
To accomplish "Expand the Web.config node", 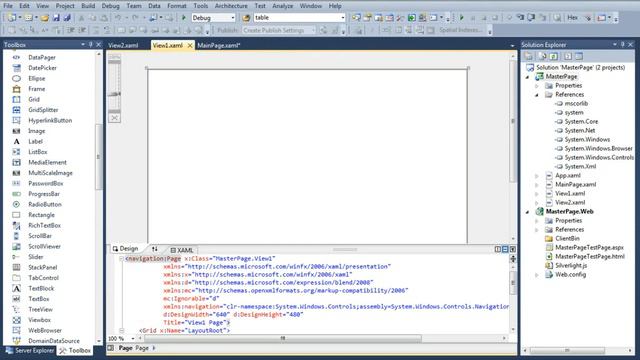I will 537,275.
